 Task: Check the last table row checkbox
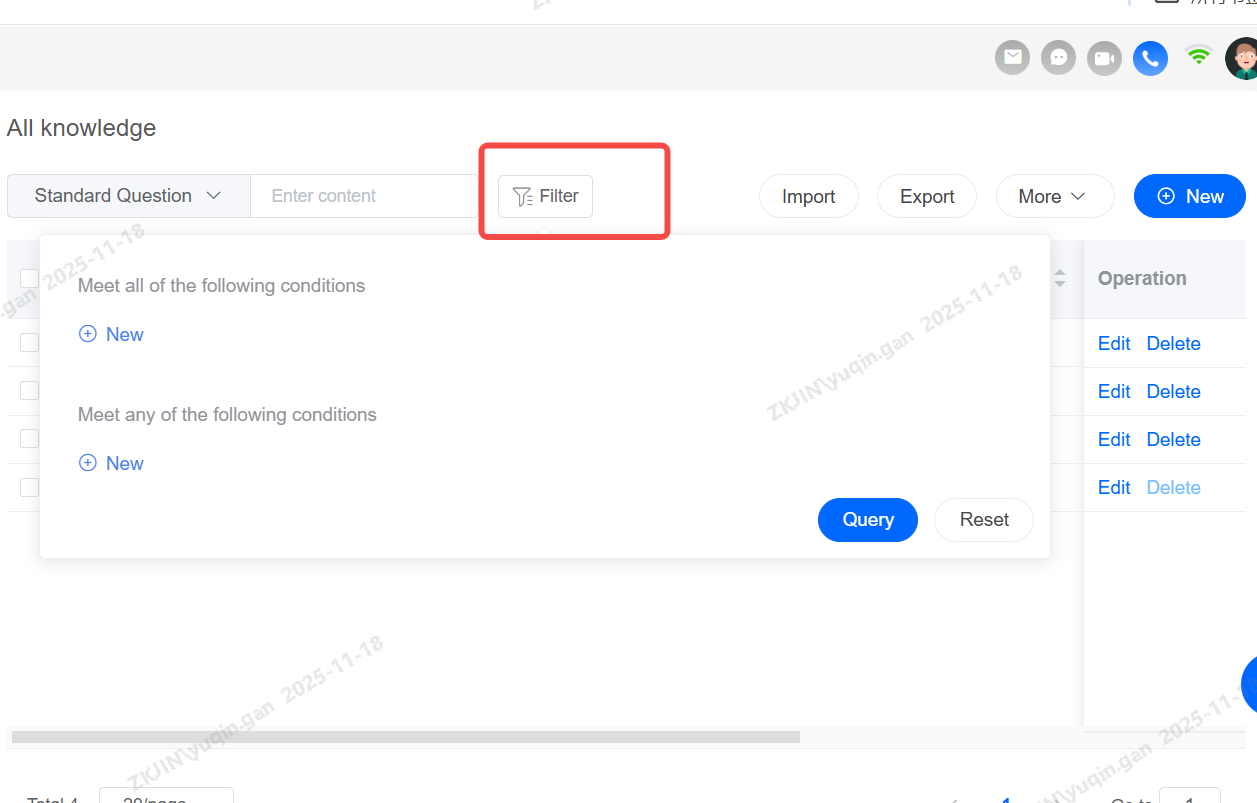click(x=29, y=487)
